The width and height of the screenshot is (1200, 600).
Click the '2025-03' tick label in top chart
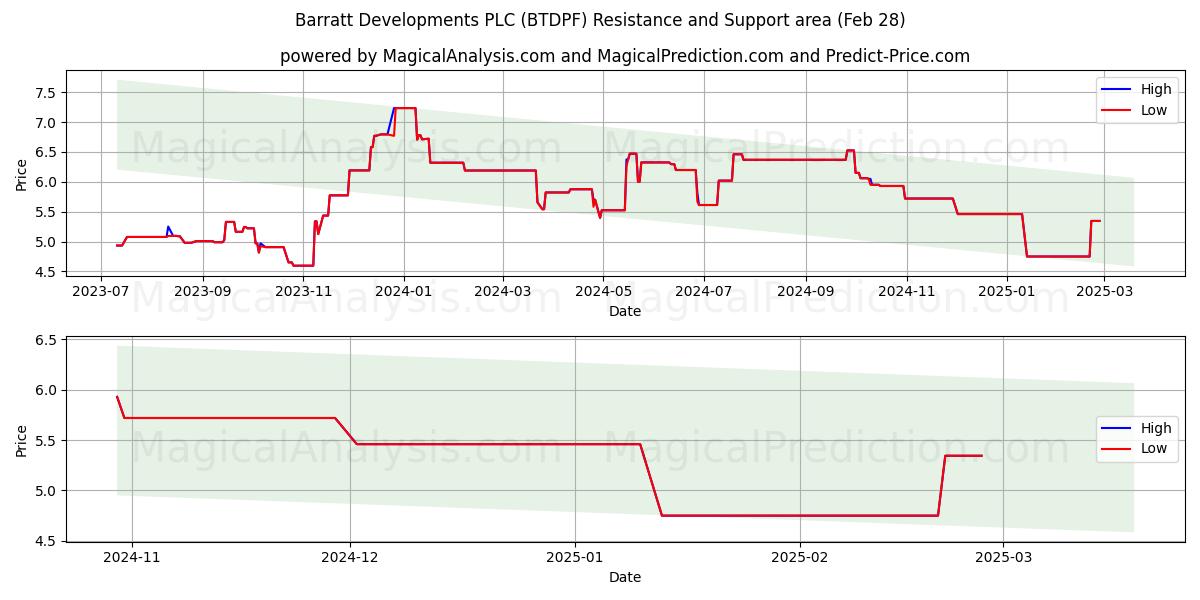(1104, 291)
